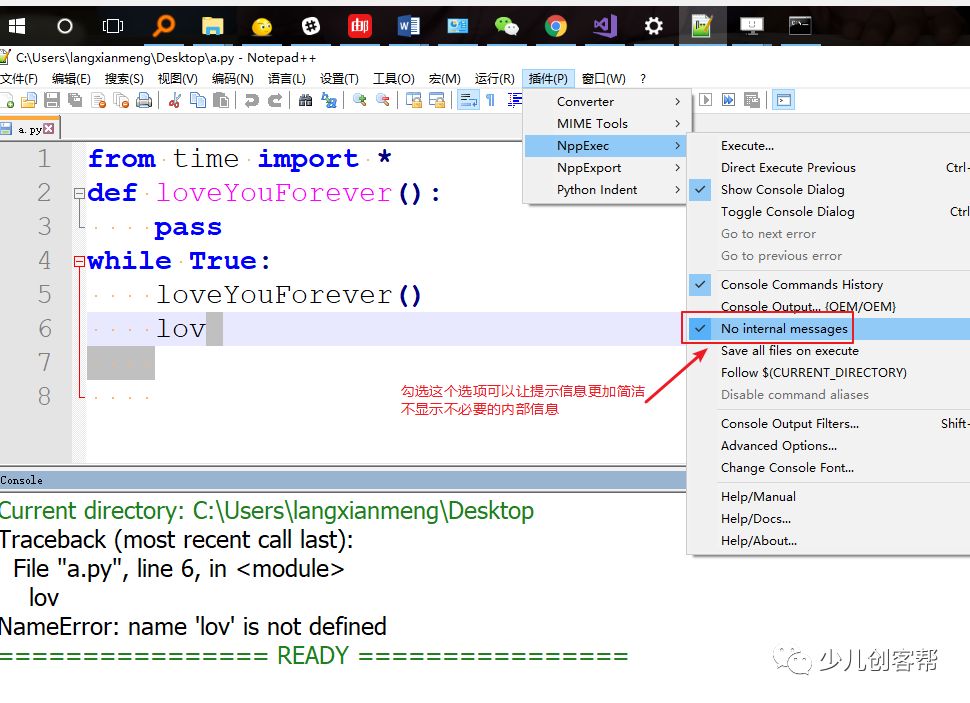Viewport: 970px width, 703px height.
Task: Close the a.py tab
Action: (x=49, y=129)
